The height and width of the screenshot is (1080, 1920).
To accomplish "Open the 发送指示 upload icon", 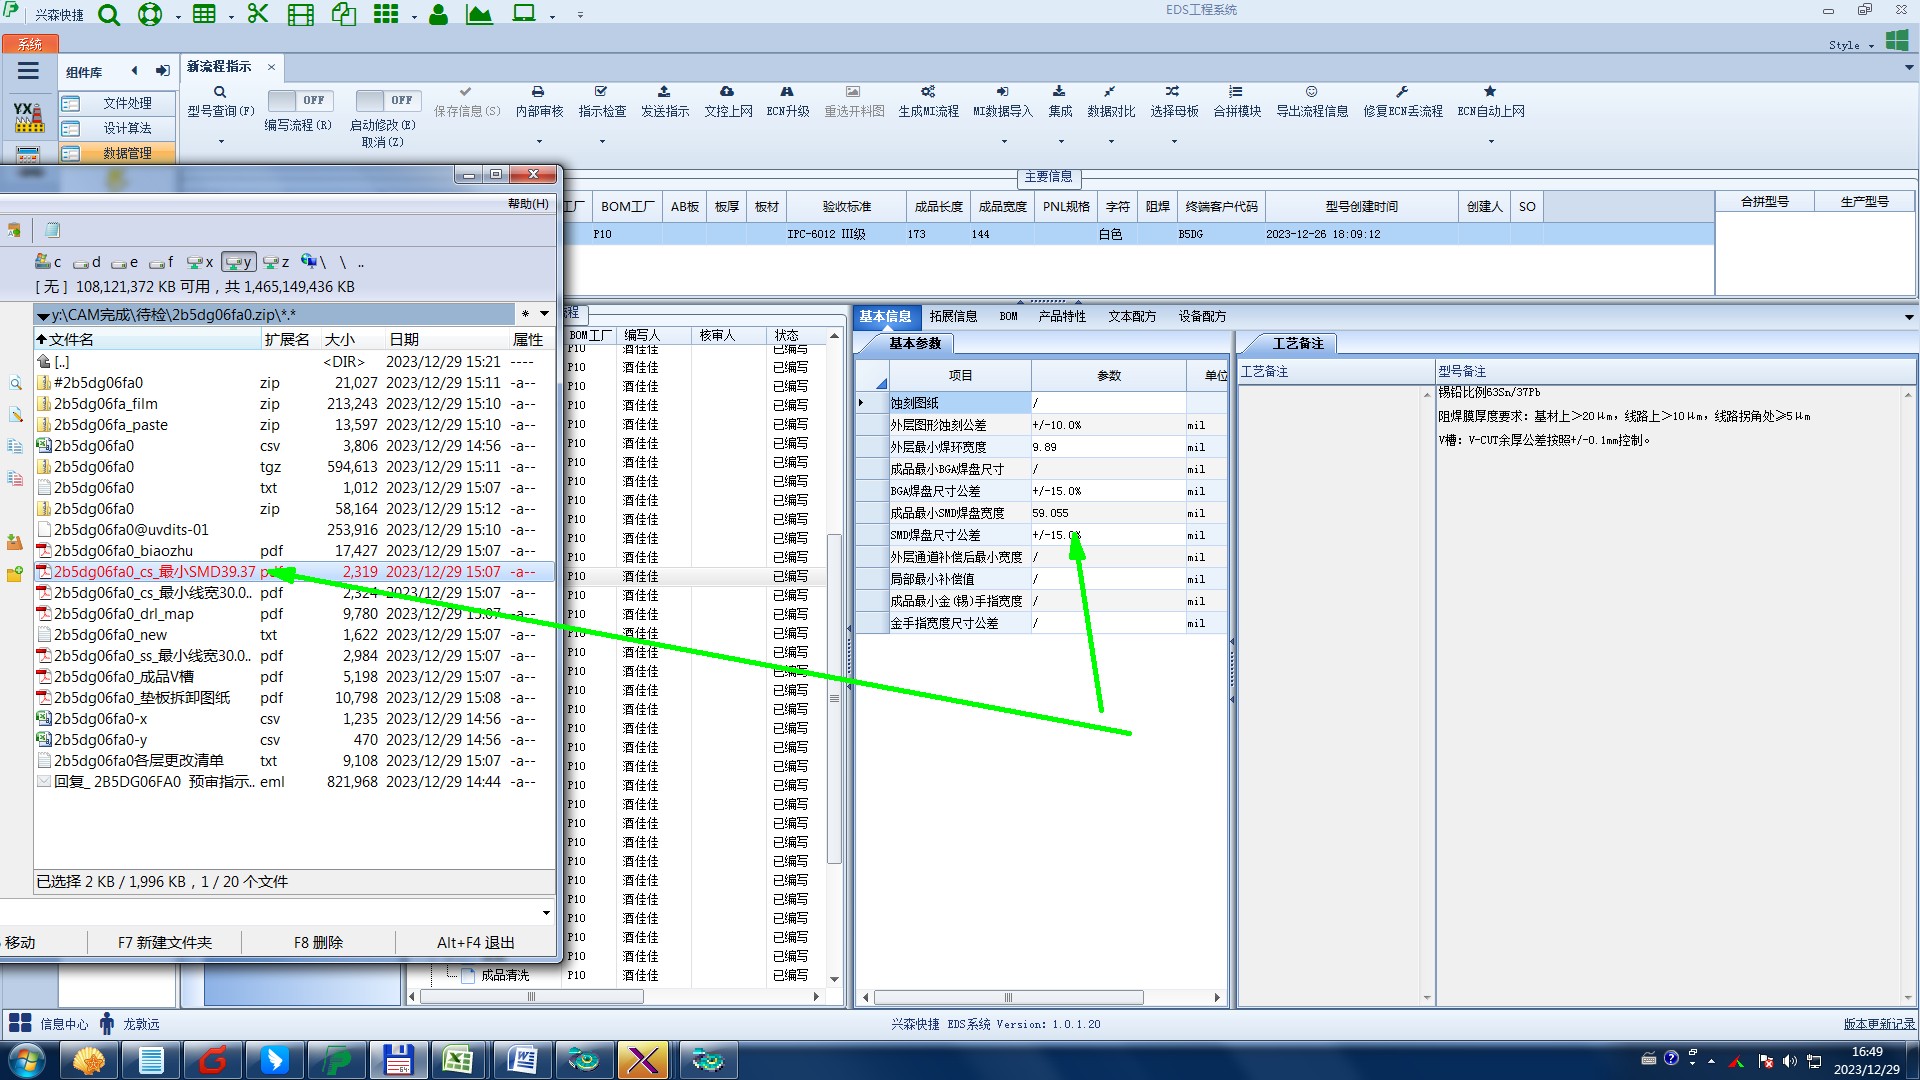I will point(664,92).
